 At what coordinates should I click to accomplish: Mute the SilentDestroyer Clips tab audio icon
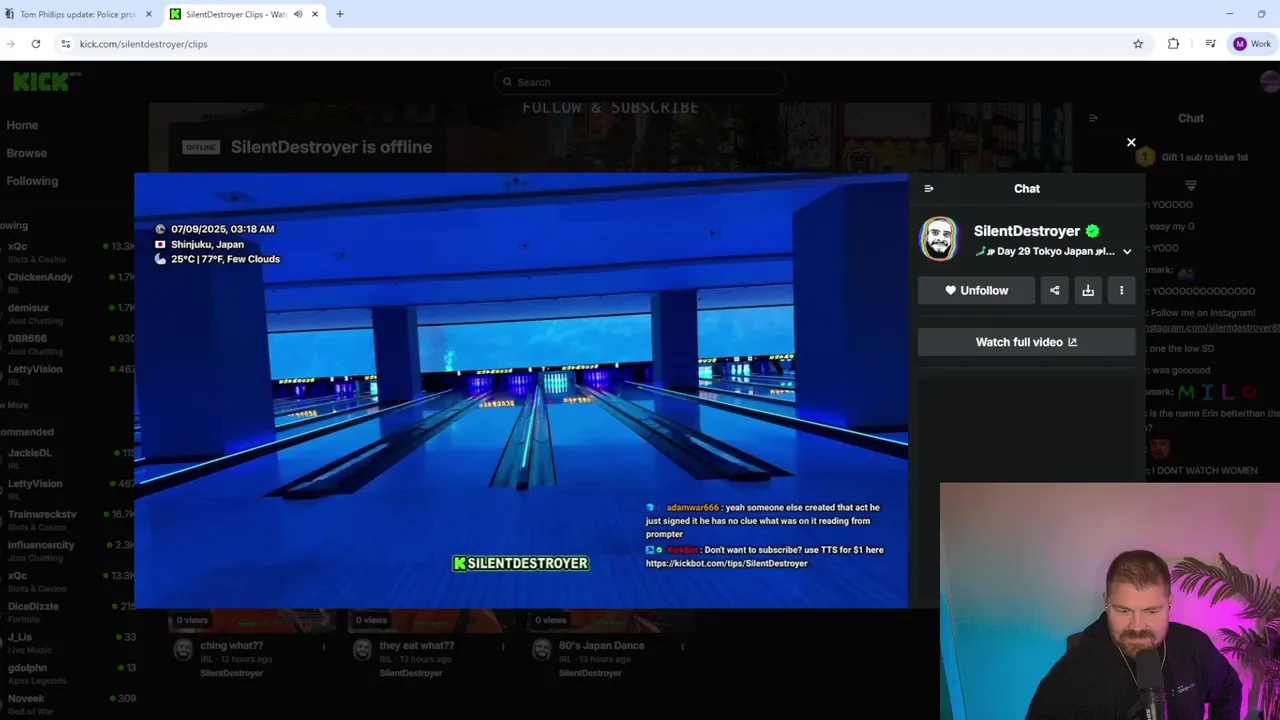298,15
